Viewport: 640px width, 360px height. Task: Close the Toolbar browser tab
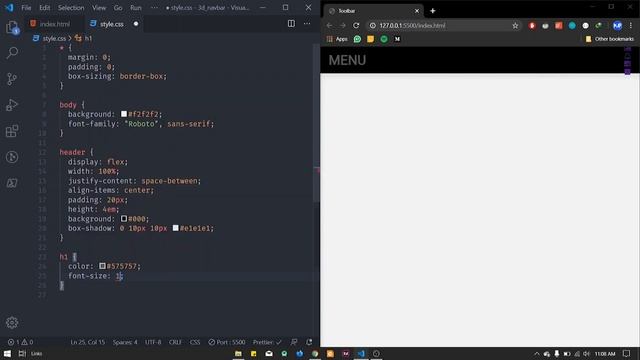[417, 11]
